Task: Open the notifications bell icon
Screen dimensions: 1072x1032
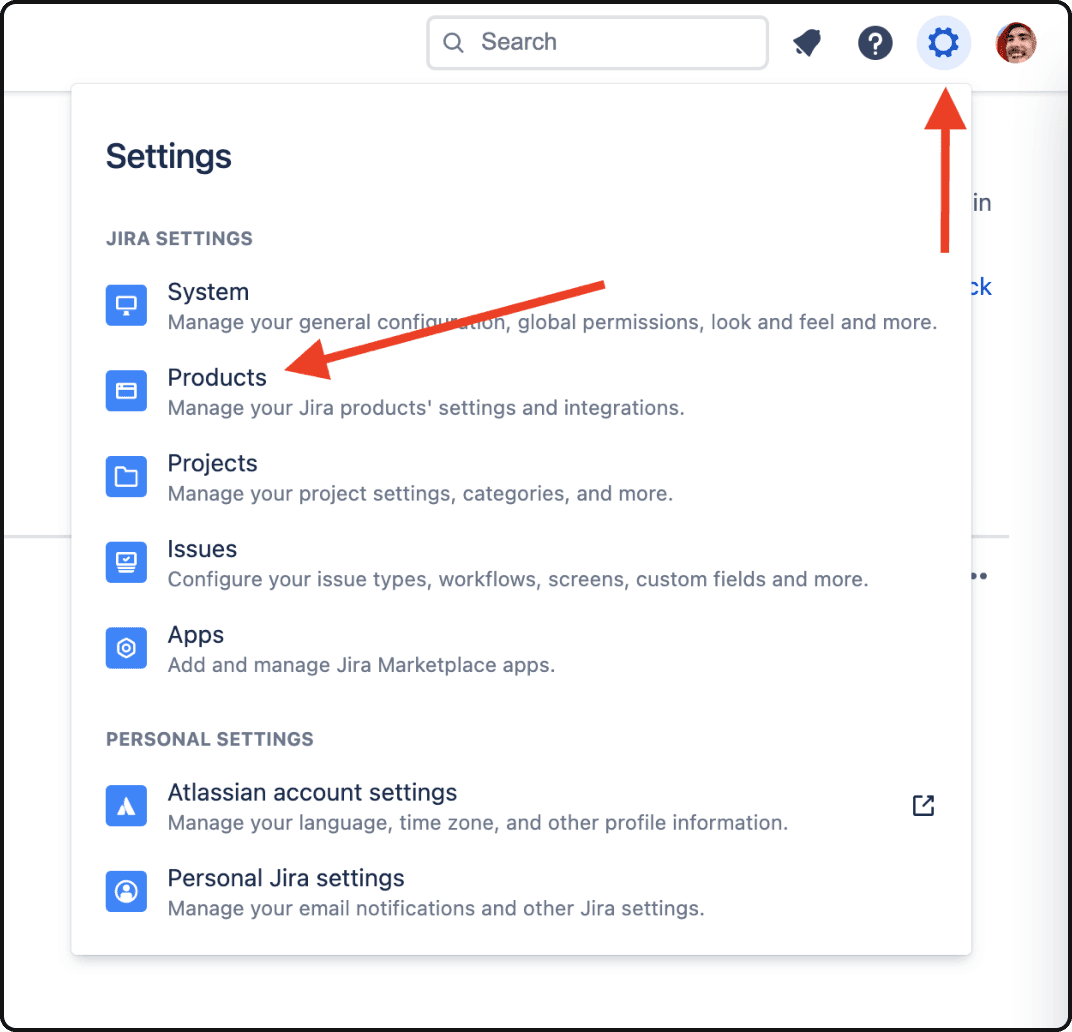Action: click(807, 43)
